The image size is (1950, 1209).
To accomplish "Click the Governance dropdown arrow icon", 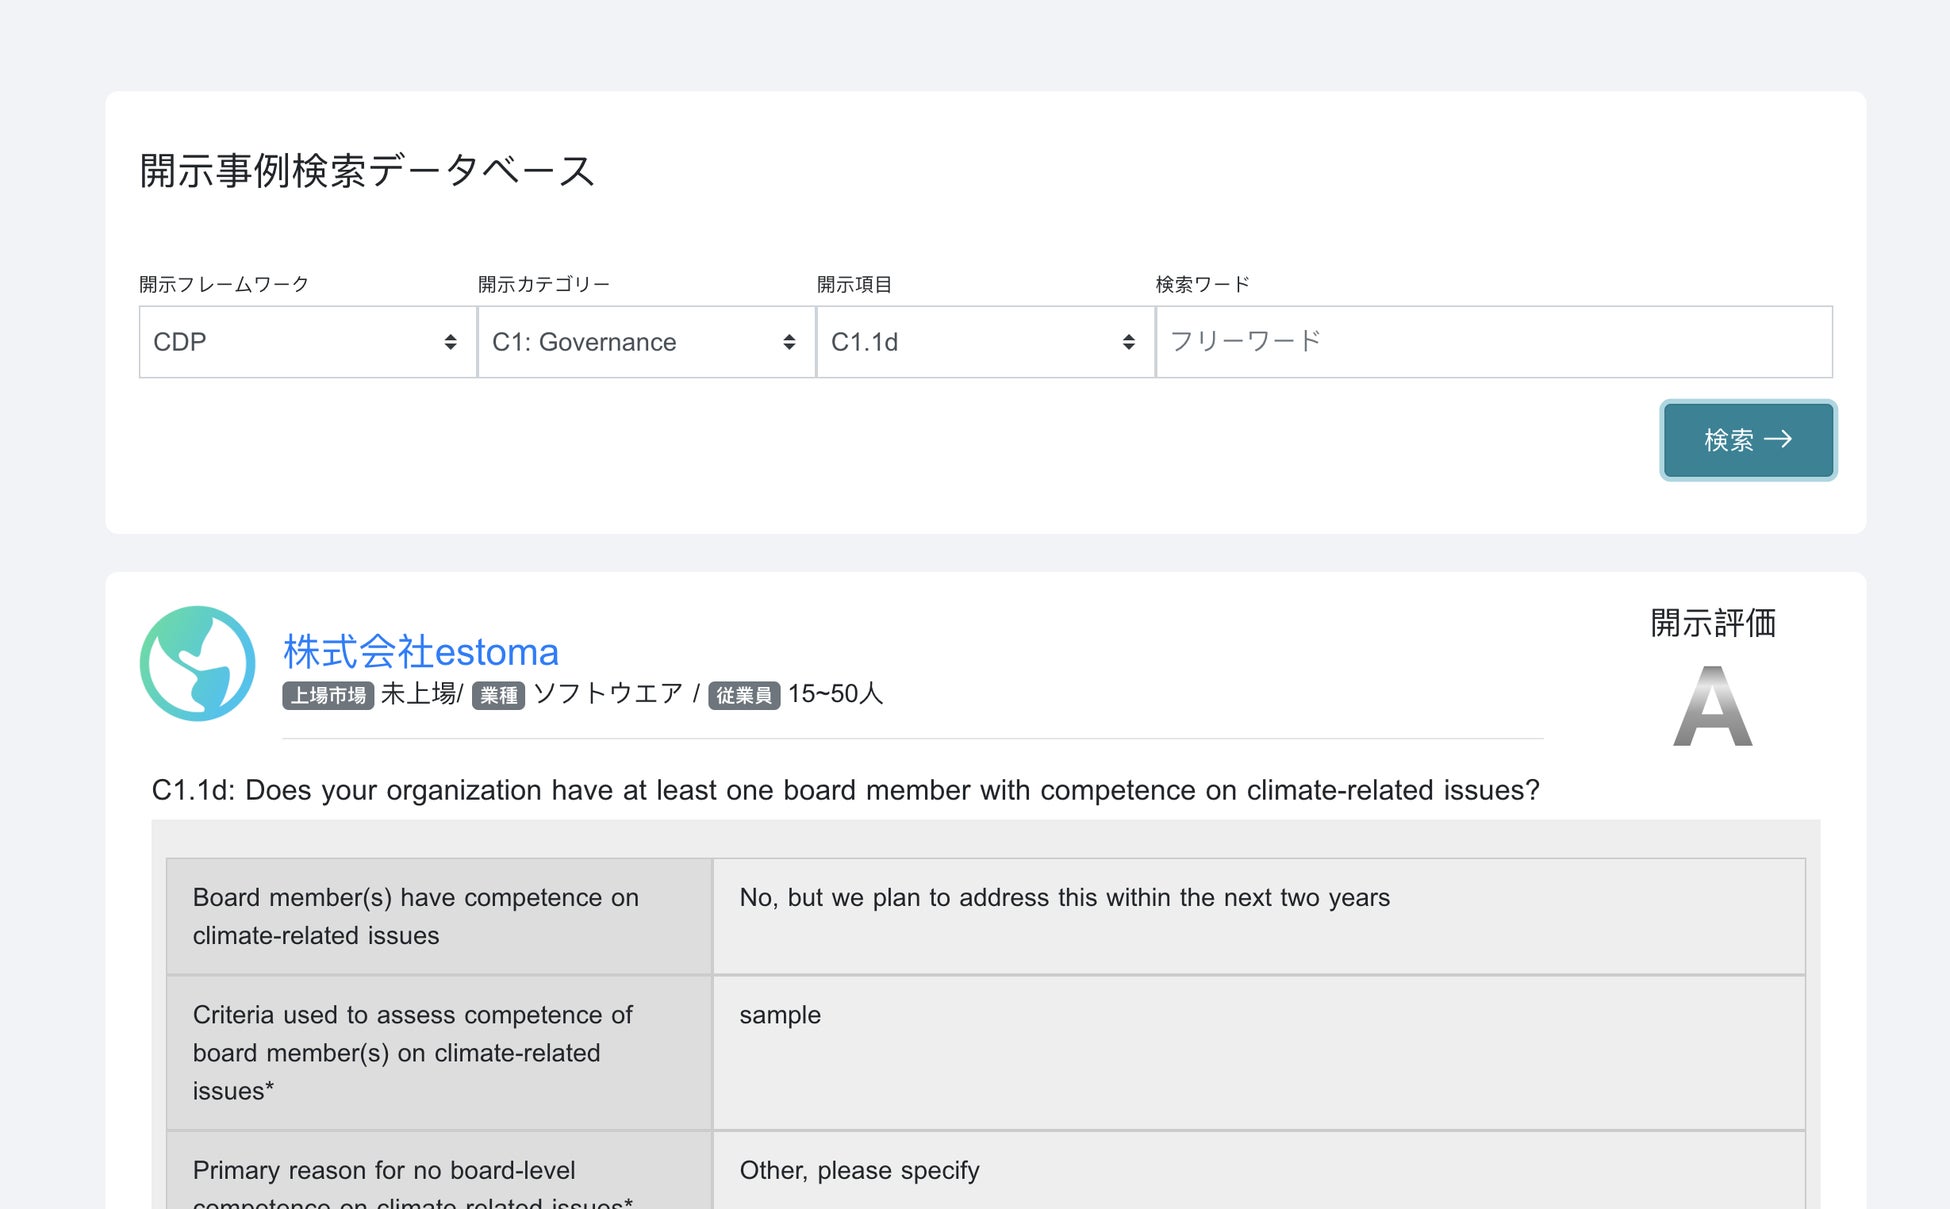I will (x=789, y=342).
